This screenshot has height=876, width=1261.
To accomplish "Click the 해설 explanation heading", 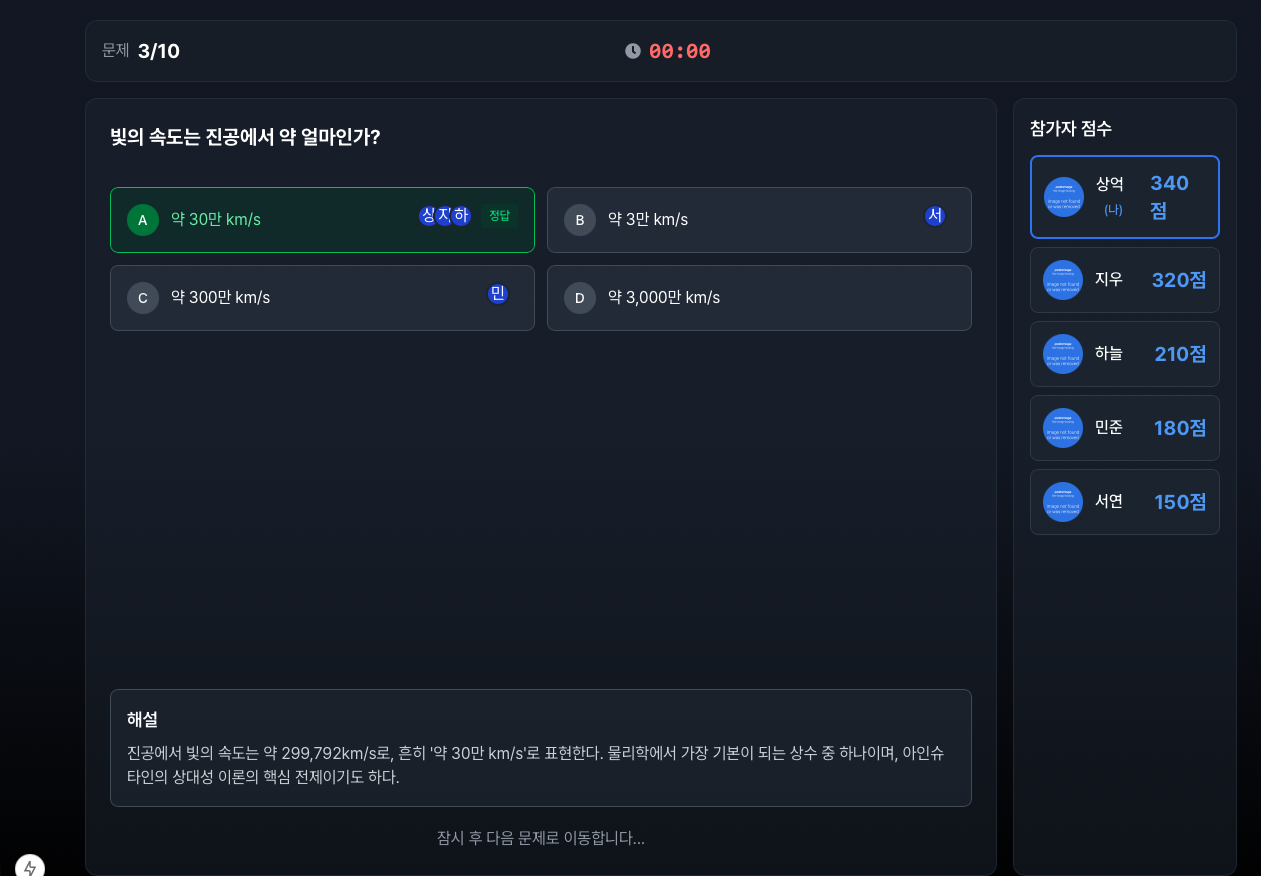I will [x=142, y=719].
